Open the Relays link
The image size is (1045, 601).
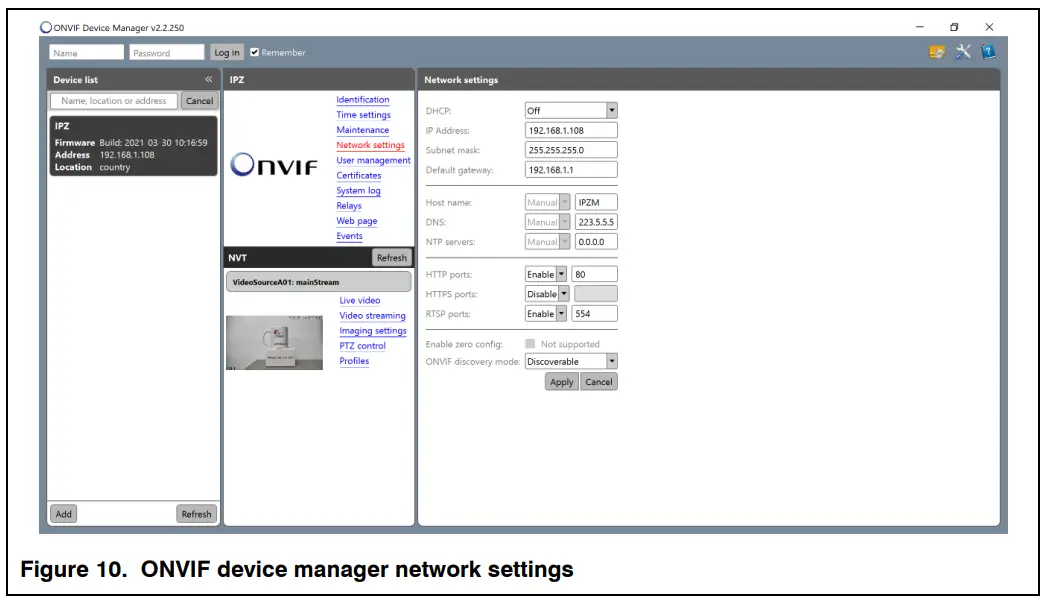tap(349, 205)
